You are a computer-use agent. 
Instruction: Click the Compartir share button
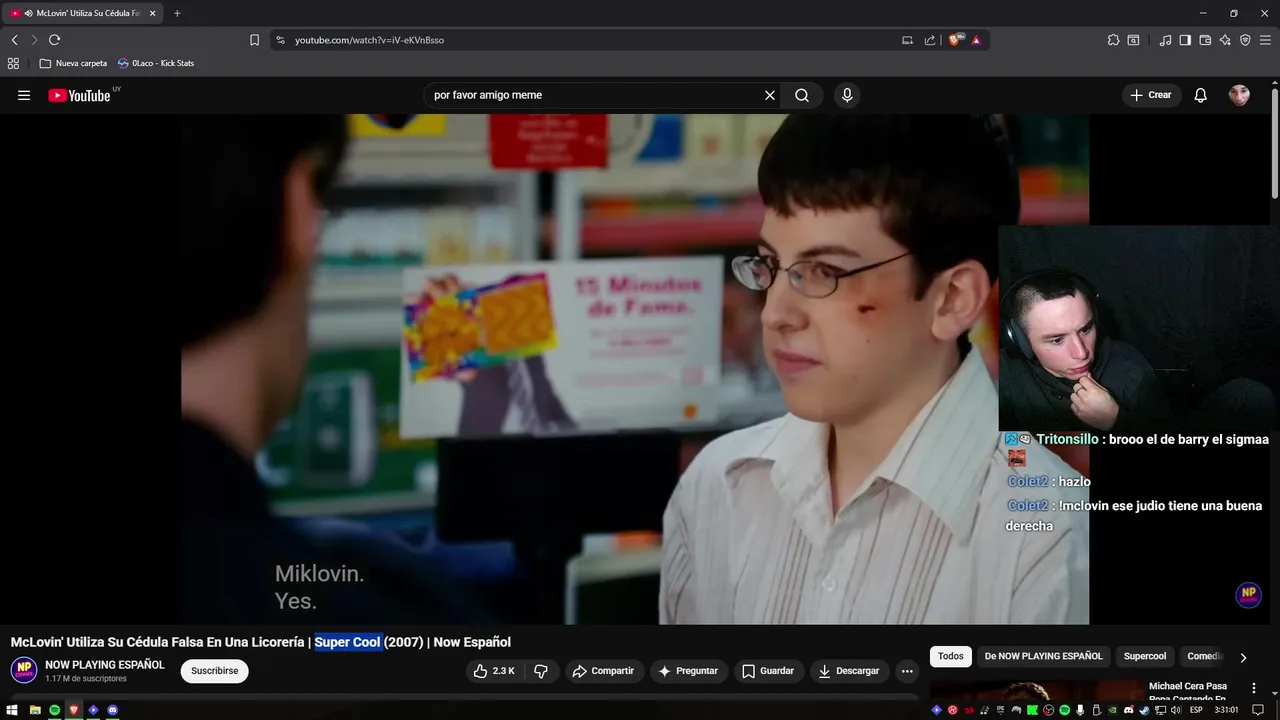[603, 671]
